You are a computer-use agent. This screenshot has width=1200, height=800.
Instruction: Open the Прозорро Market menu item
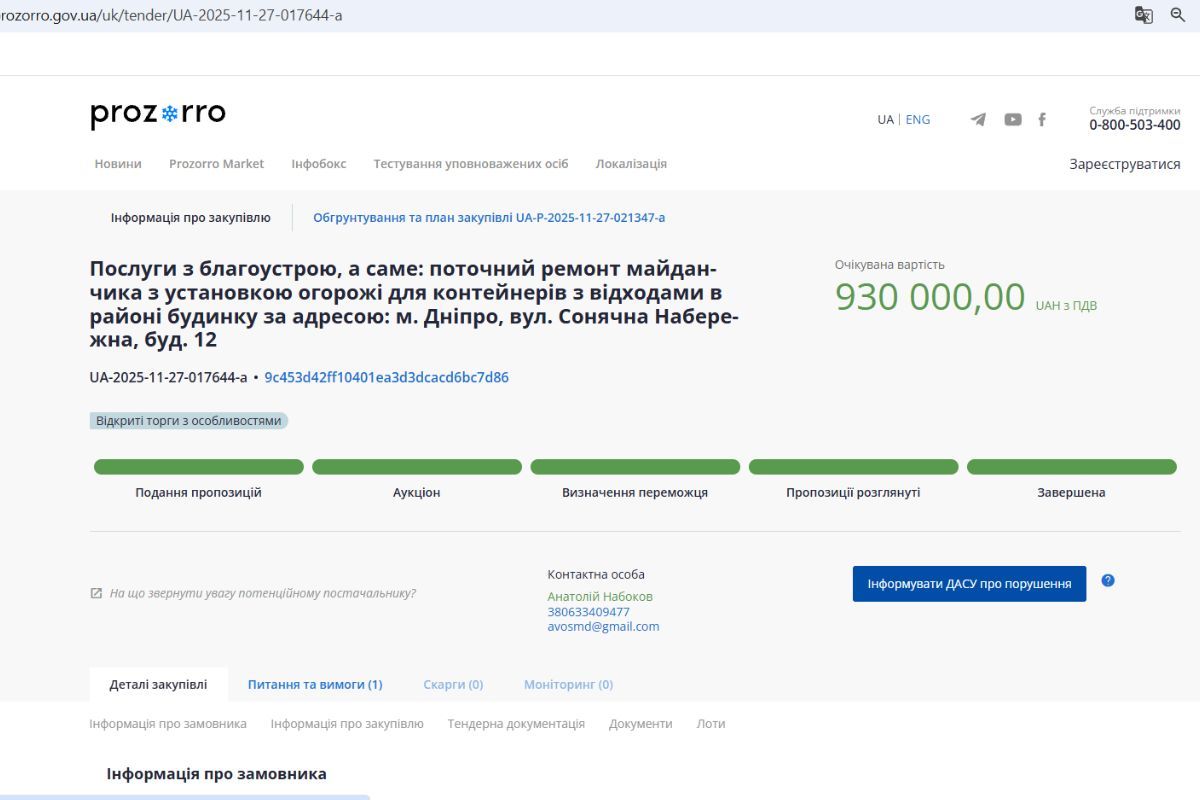tap(217, 163)
